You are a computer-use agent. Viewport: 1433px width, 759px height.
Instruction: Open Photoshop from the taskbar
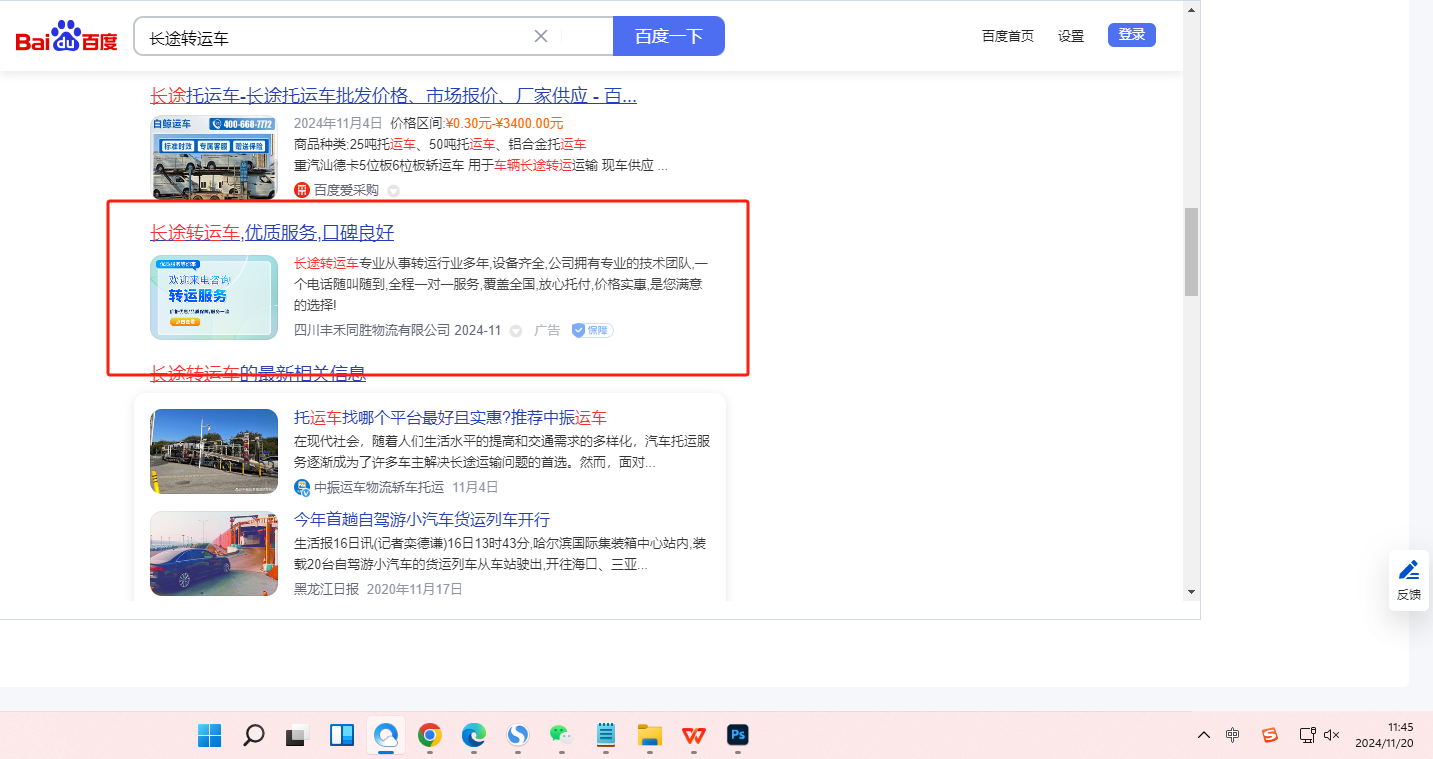[x=738, y=736]
